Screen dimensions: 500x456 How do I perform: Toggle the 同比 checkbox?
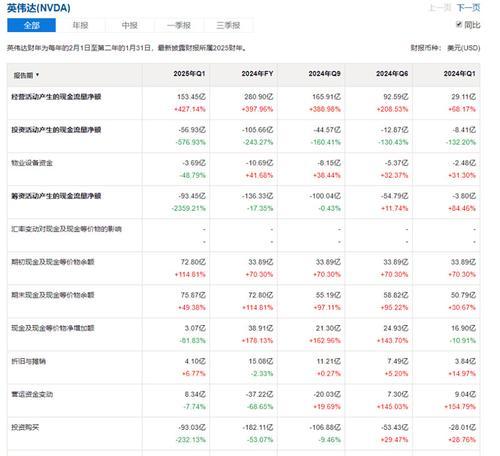(459, 24)
